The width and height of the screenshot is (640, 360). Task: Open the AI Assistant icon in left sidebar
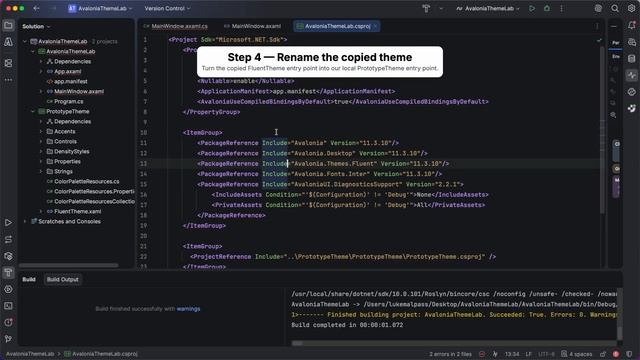(8, 42)
